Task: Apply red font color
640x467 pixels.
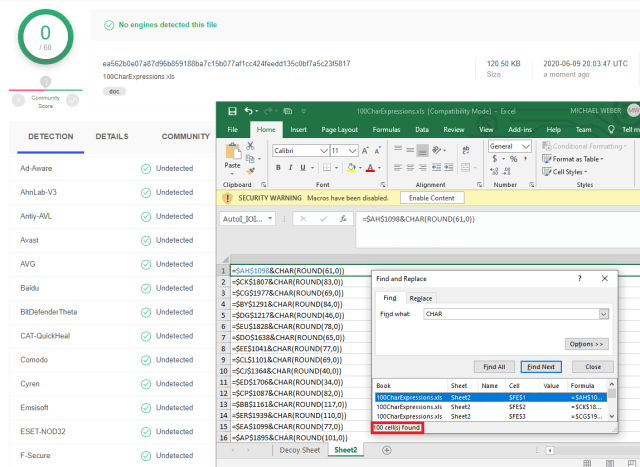Action: click(370, 167)
